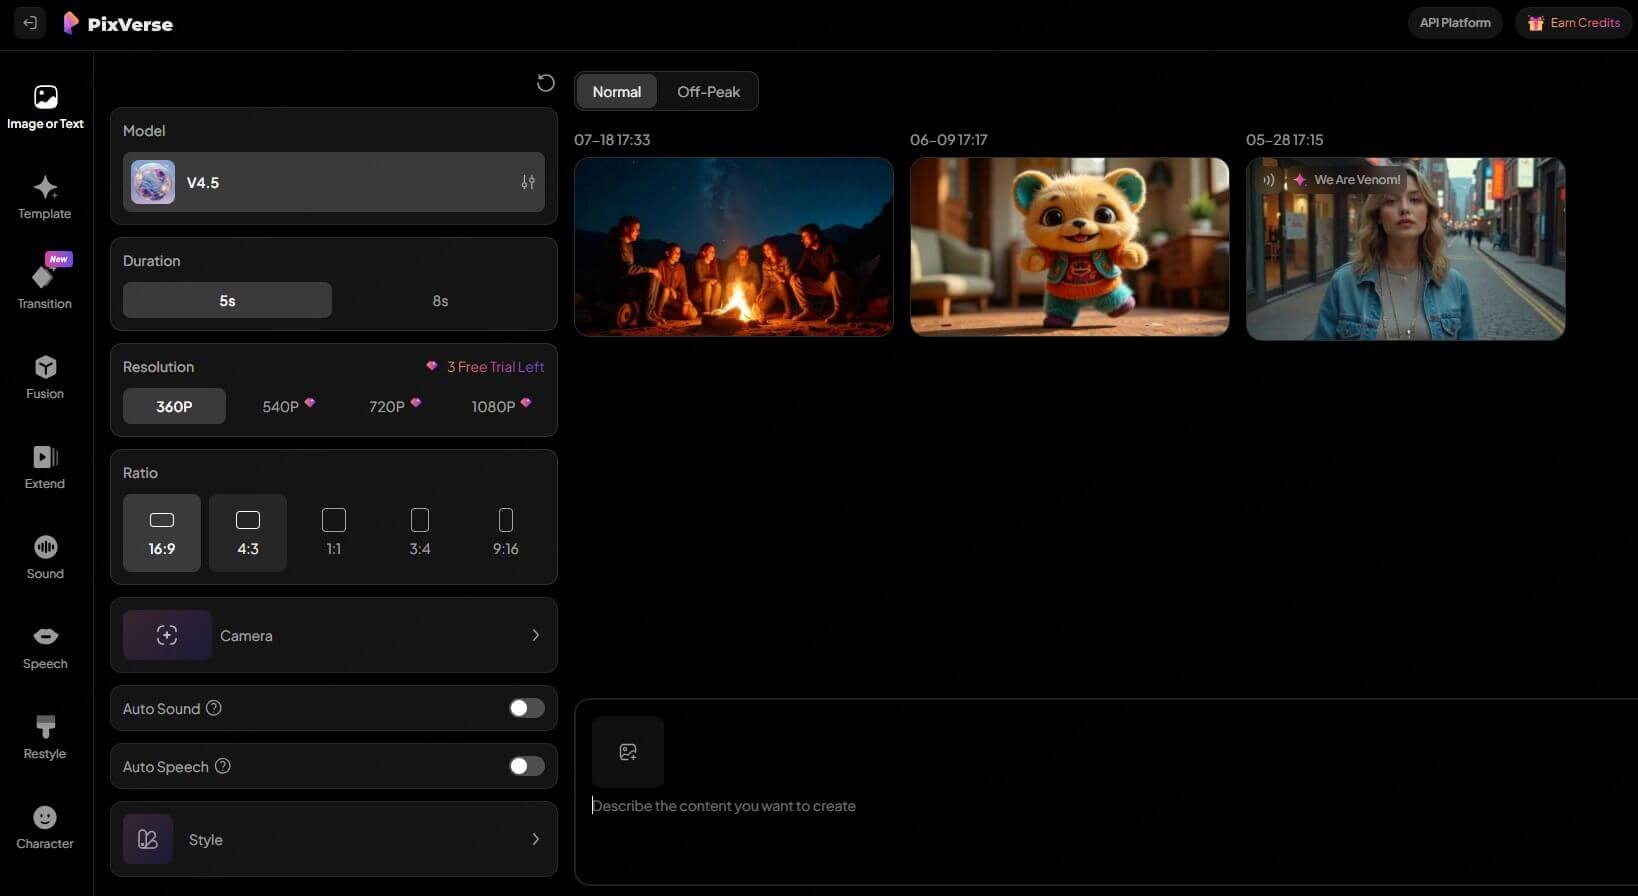The width and height of the screenshot is (1638, 896).
Task: Open the Sound tool
Action: [x=45, y=557]
